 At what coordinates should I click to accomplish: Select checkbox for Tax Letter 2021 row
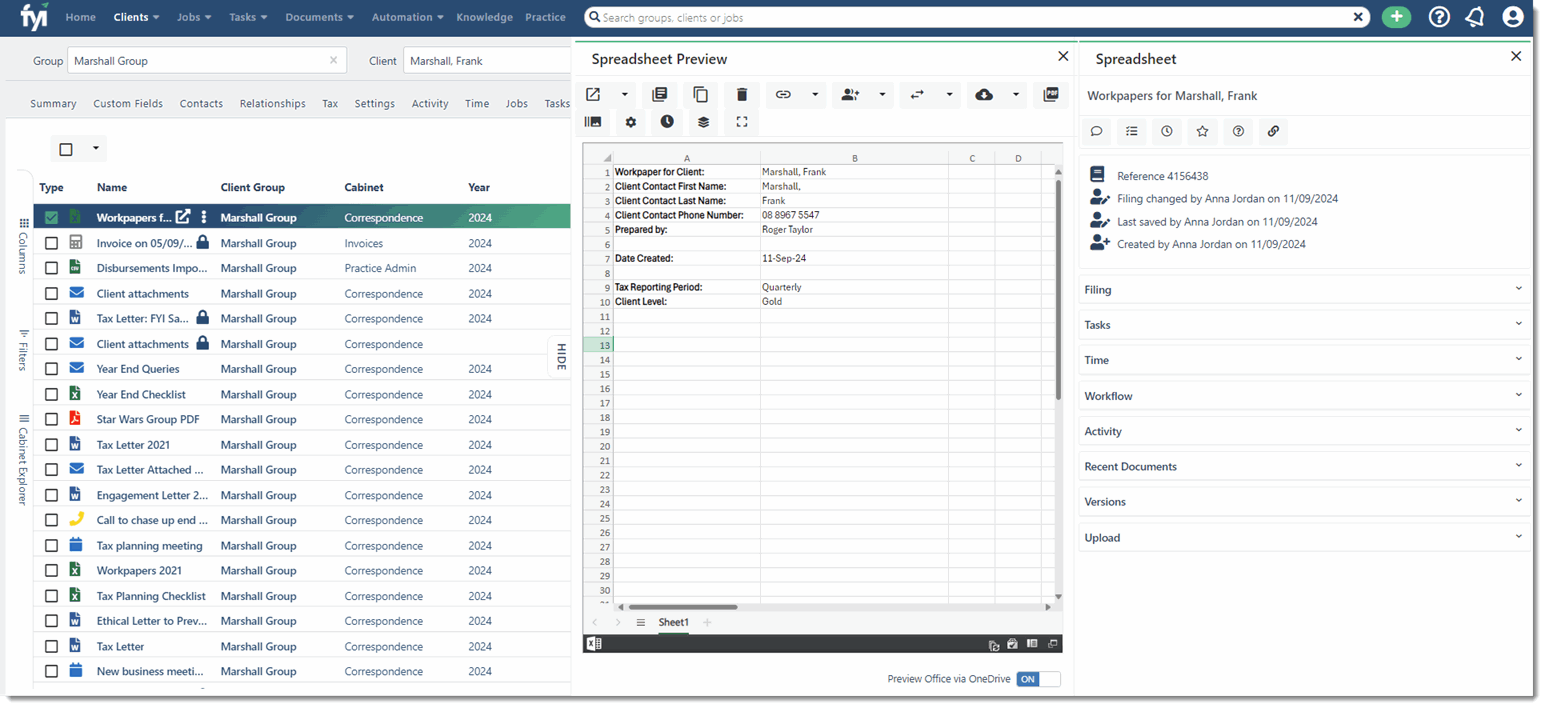pos(51,445)
